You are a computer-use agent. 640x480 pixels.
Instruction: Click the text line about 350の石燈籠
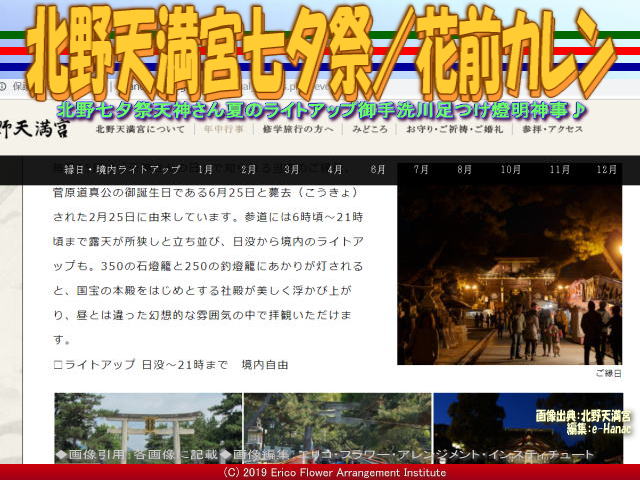(208, 266)
